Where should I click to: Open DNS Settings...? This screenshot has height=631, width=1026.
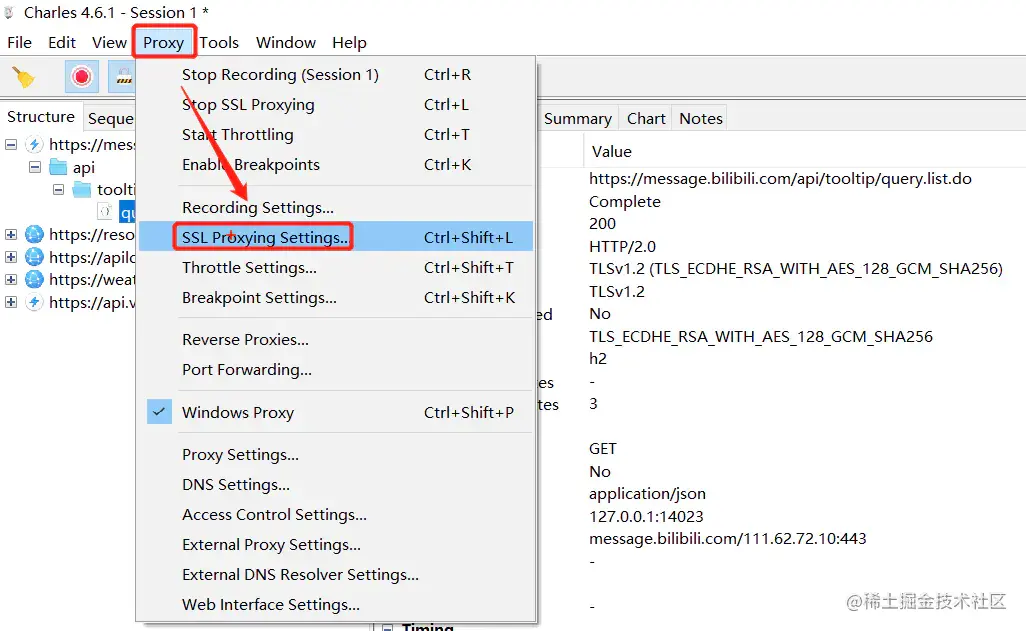pyautogui.click(x=336, y=484)
